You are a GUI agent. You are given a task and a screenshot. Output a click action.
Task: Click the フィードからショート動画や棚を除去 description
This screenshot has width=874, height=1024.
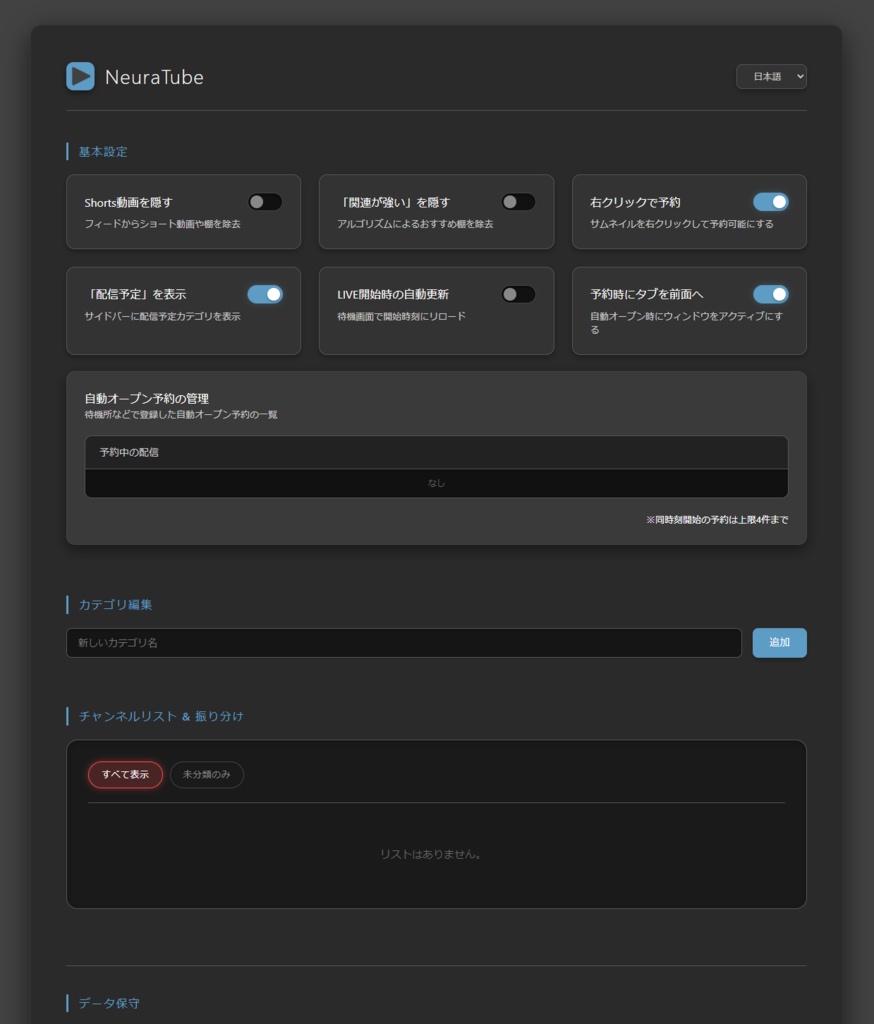pos(163,224)
